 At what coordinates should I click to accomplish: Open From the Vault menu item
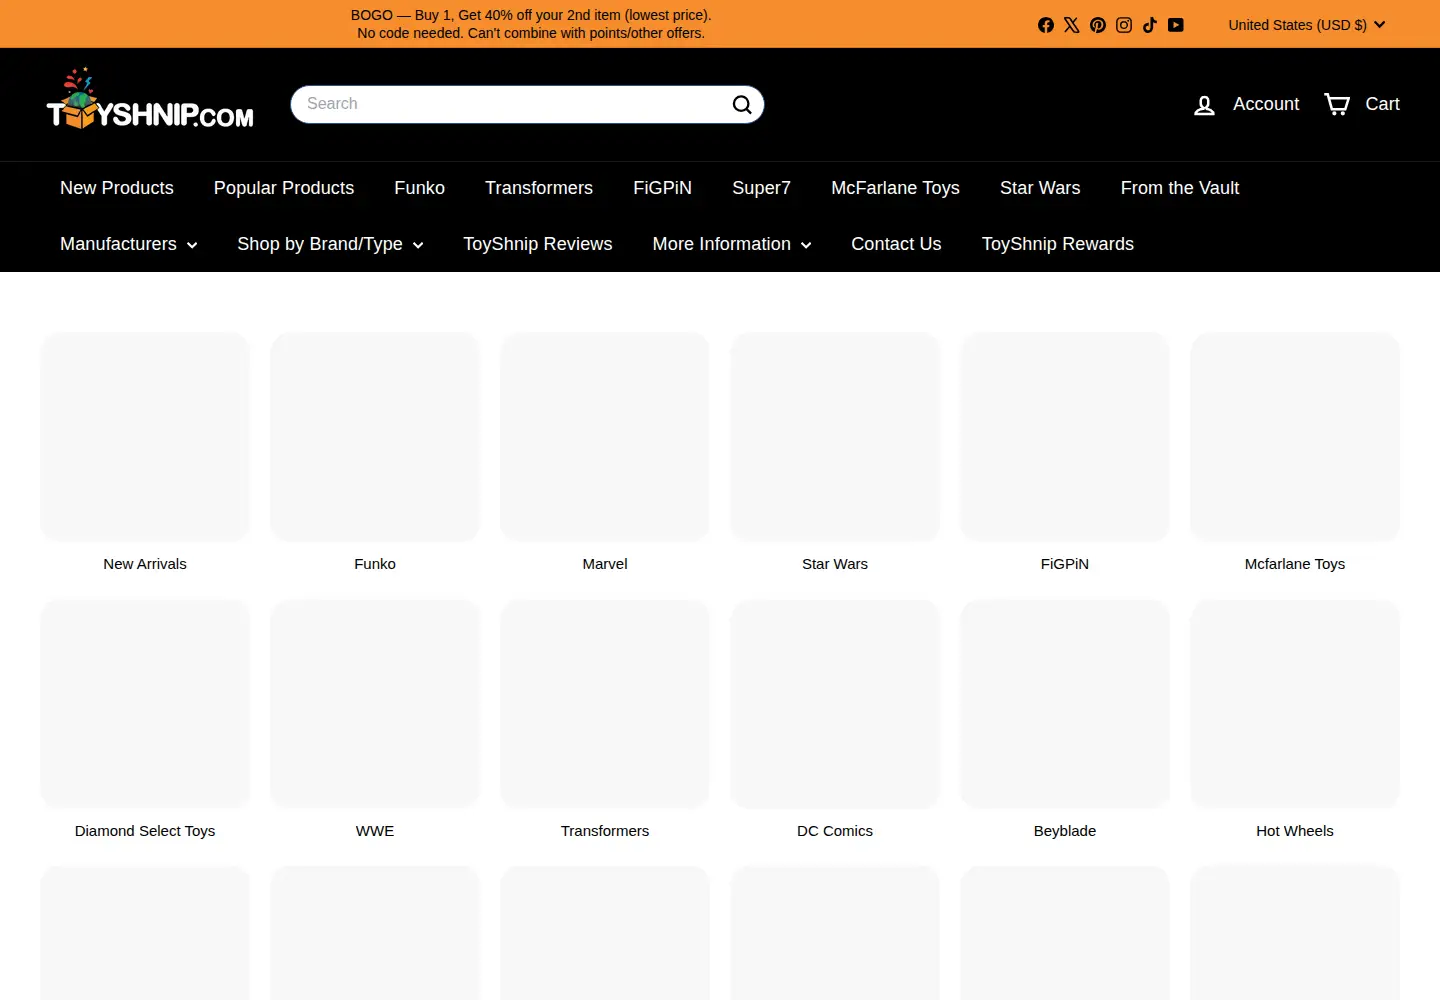pos(1180,188)
